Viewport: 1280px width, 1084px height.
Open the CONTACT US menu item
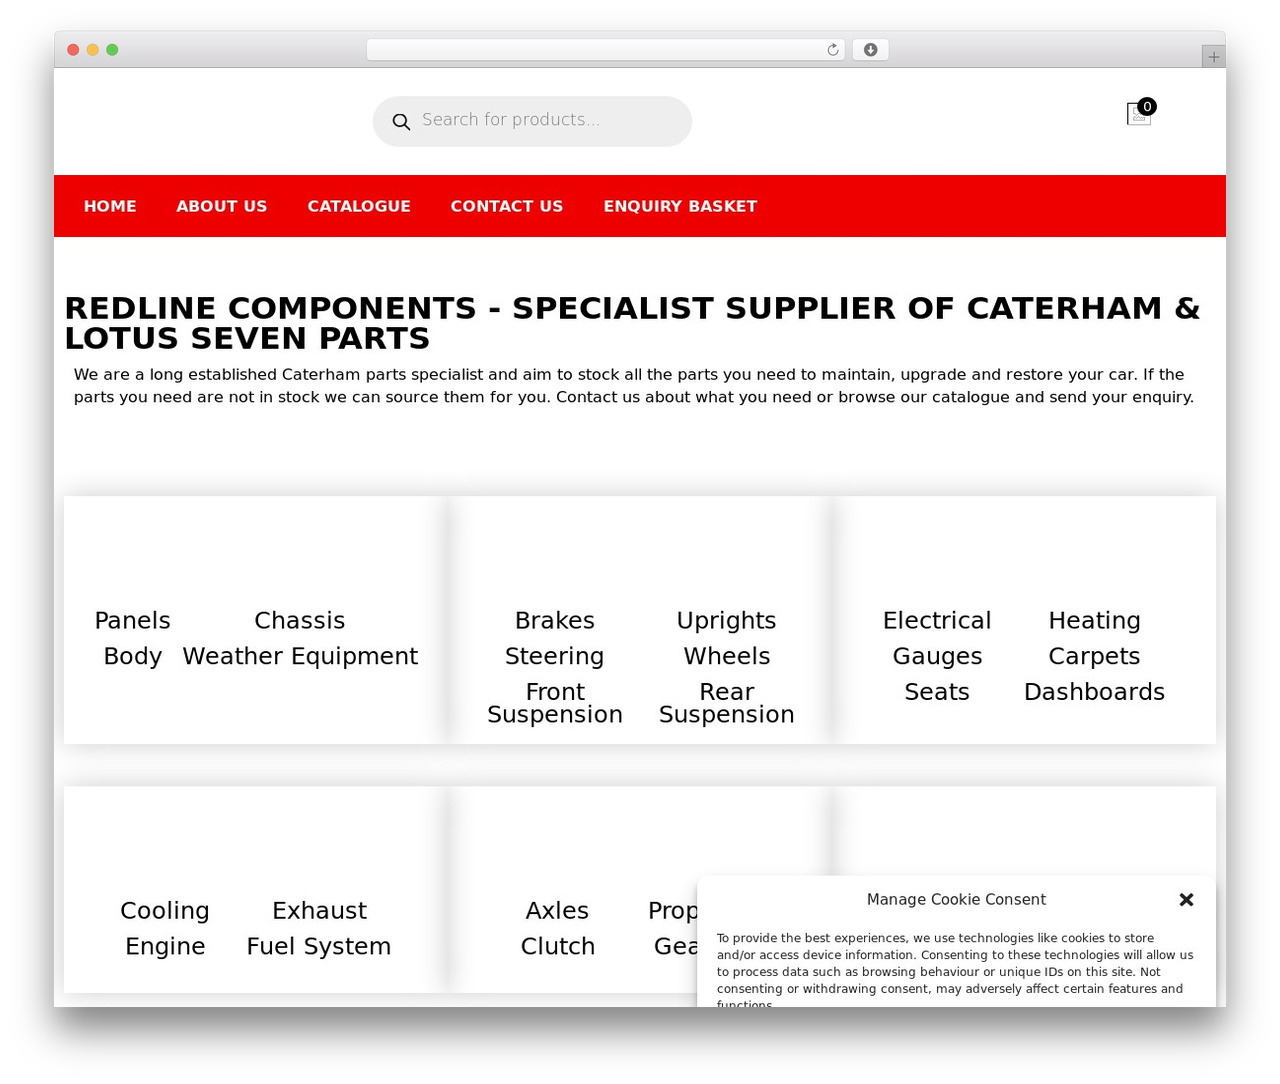[x=507, y=206]
